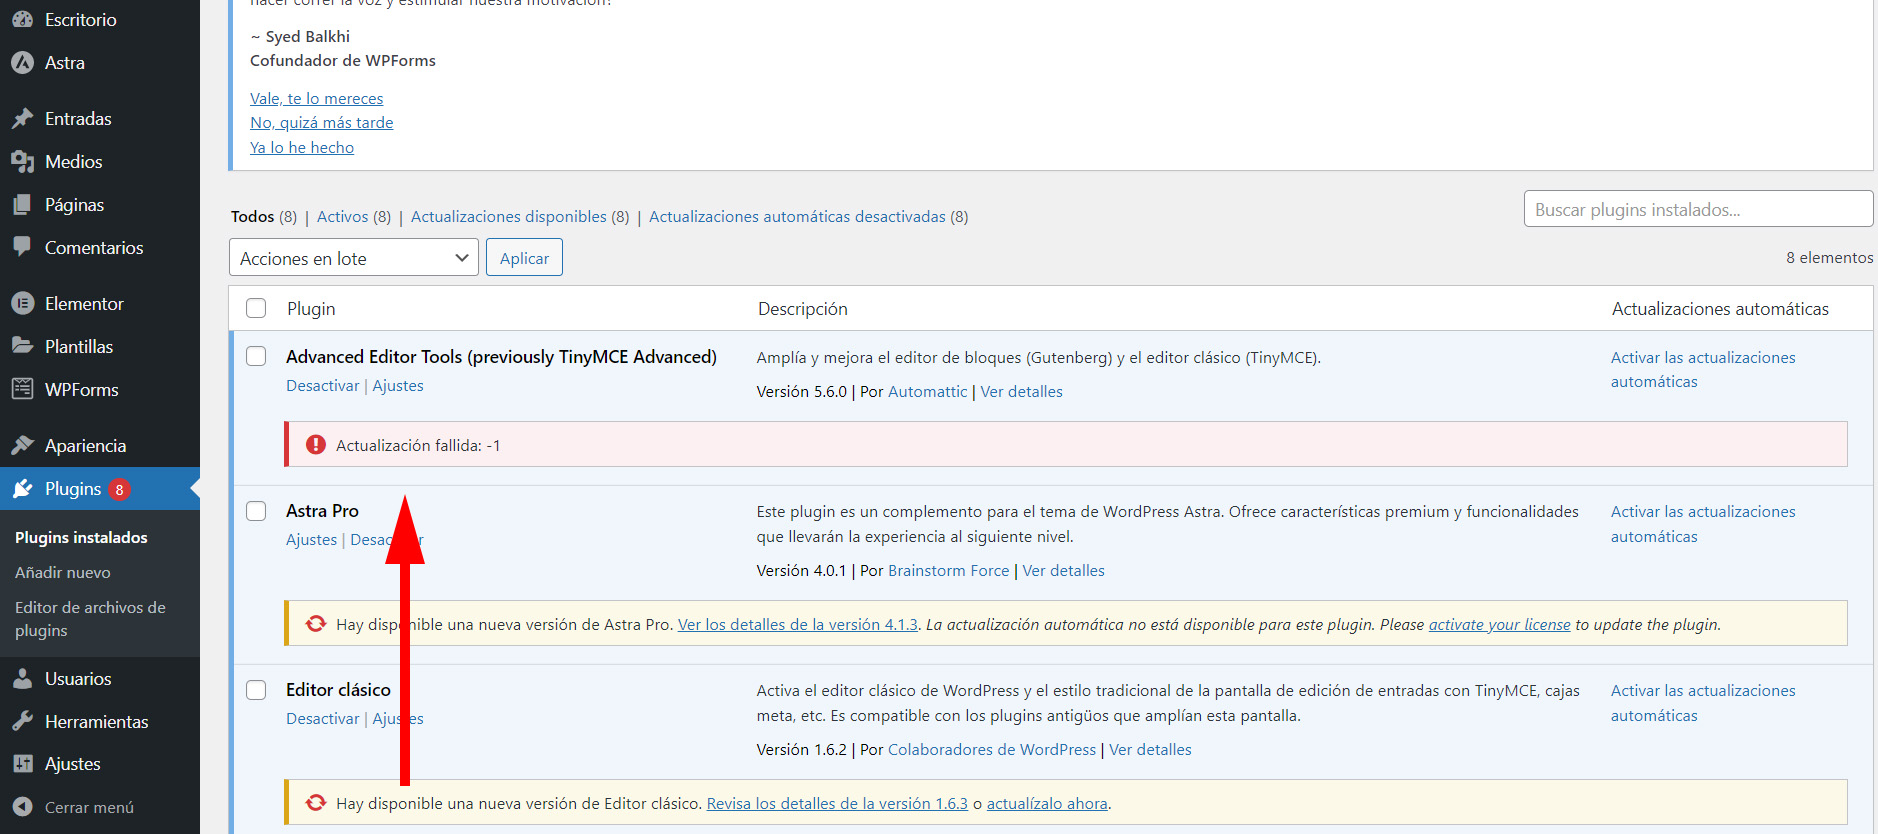Filter by Activos plugins
The height and width of the screenshot is (834, 1878).
click(343, 216)
